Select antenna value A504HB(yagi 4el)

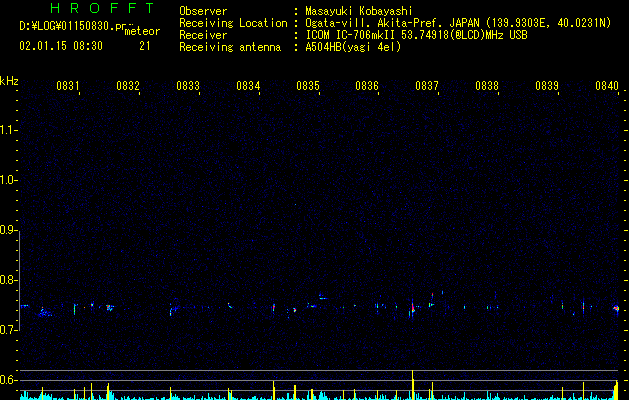coord(353,47)
